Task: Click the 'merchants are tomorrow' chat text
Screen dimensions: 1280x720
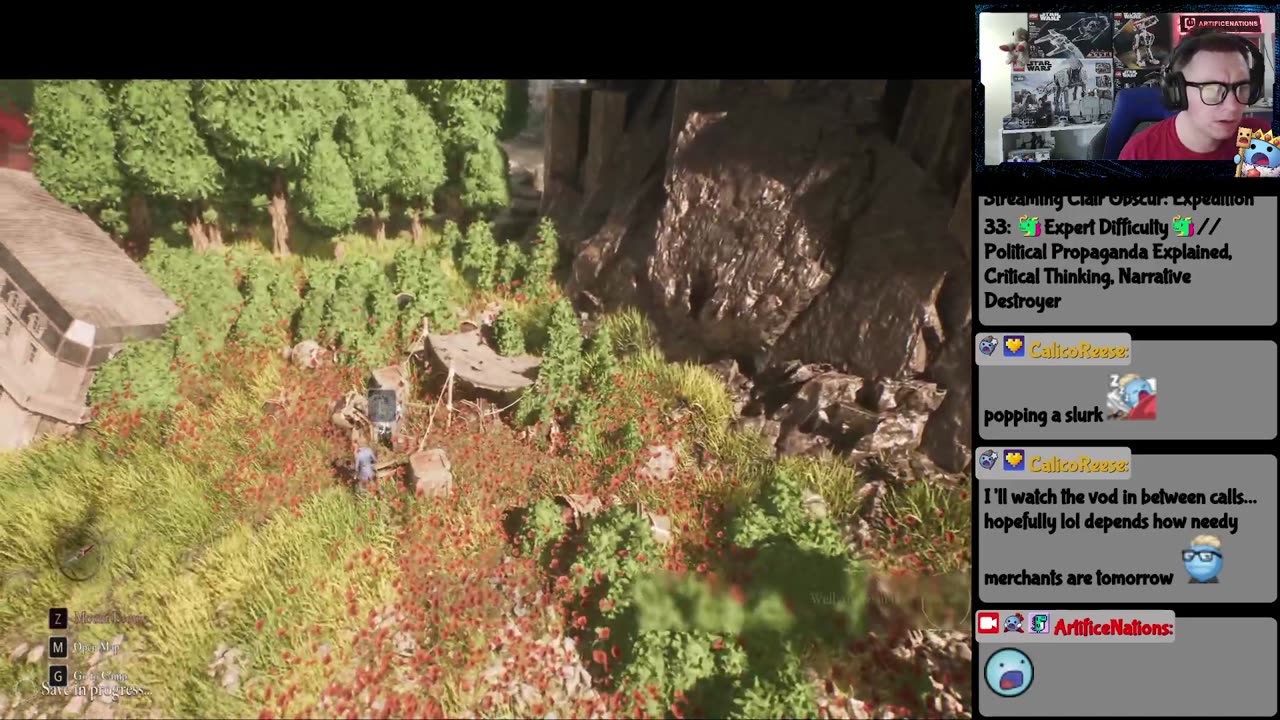Action: 1078,577
